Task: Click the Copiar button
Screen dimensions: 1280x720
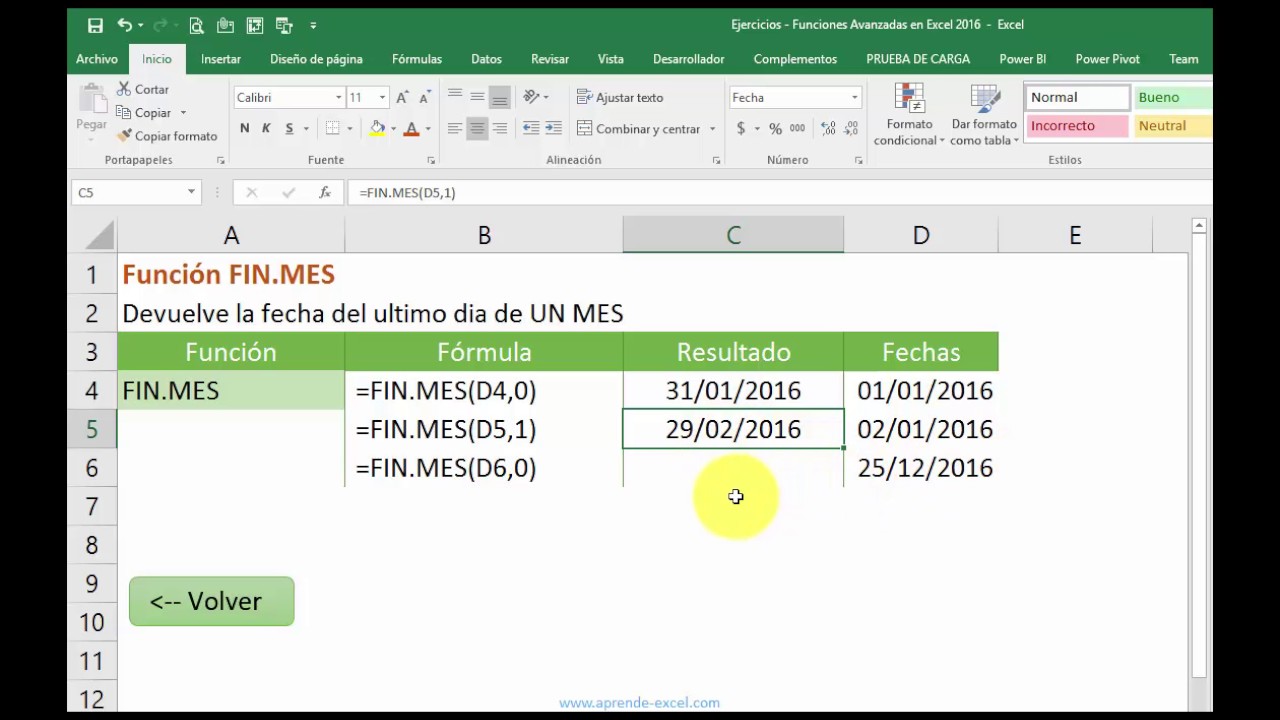Action: 144,113
